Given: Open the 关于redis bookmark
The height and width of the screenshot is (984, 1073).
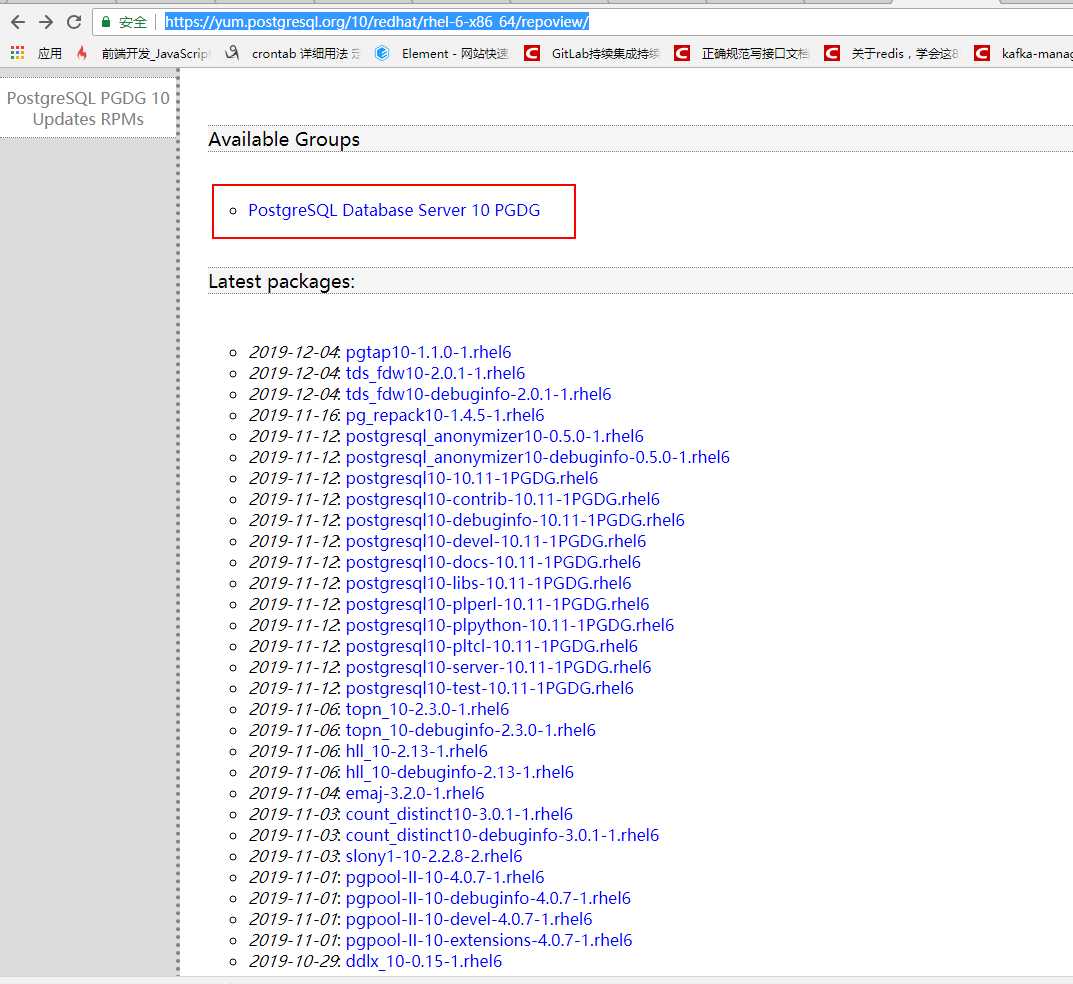Looking at the screenshot, I should point(905,53).
